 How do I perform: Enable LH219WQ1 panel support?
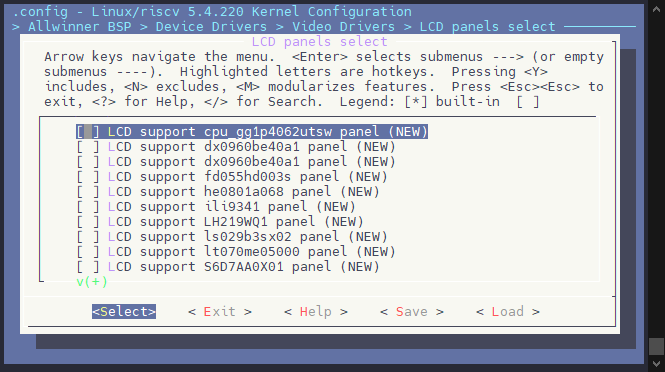tap(88, 222)
